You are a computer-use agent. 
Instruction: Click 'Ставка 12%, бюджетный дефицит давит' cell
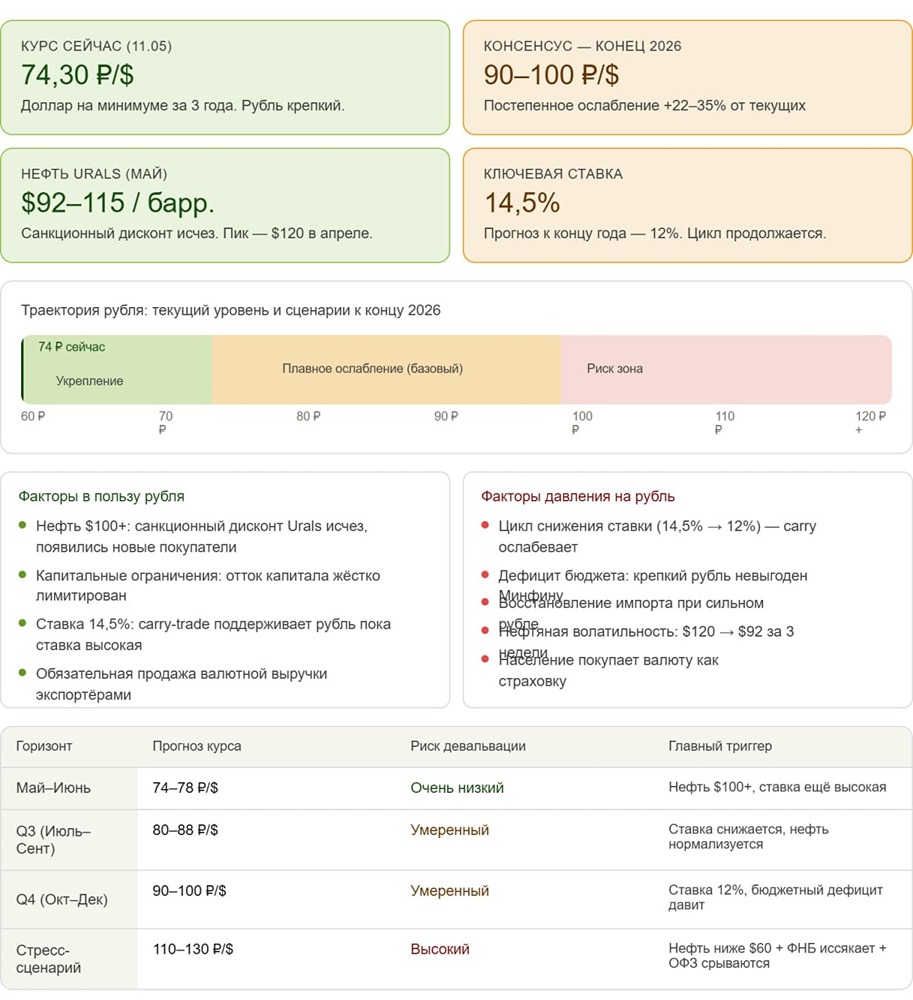tap(775, 897)
